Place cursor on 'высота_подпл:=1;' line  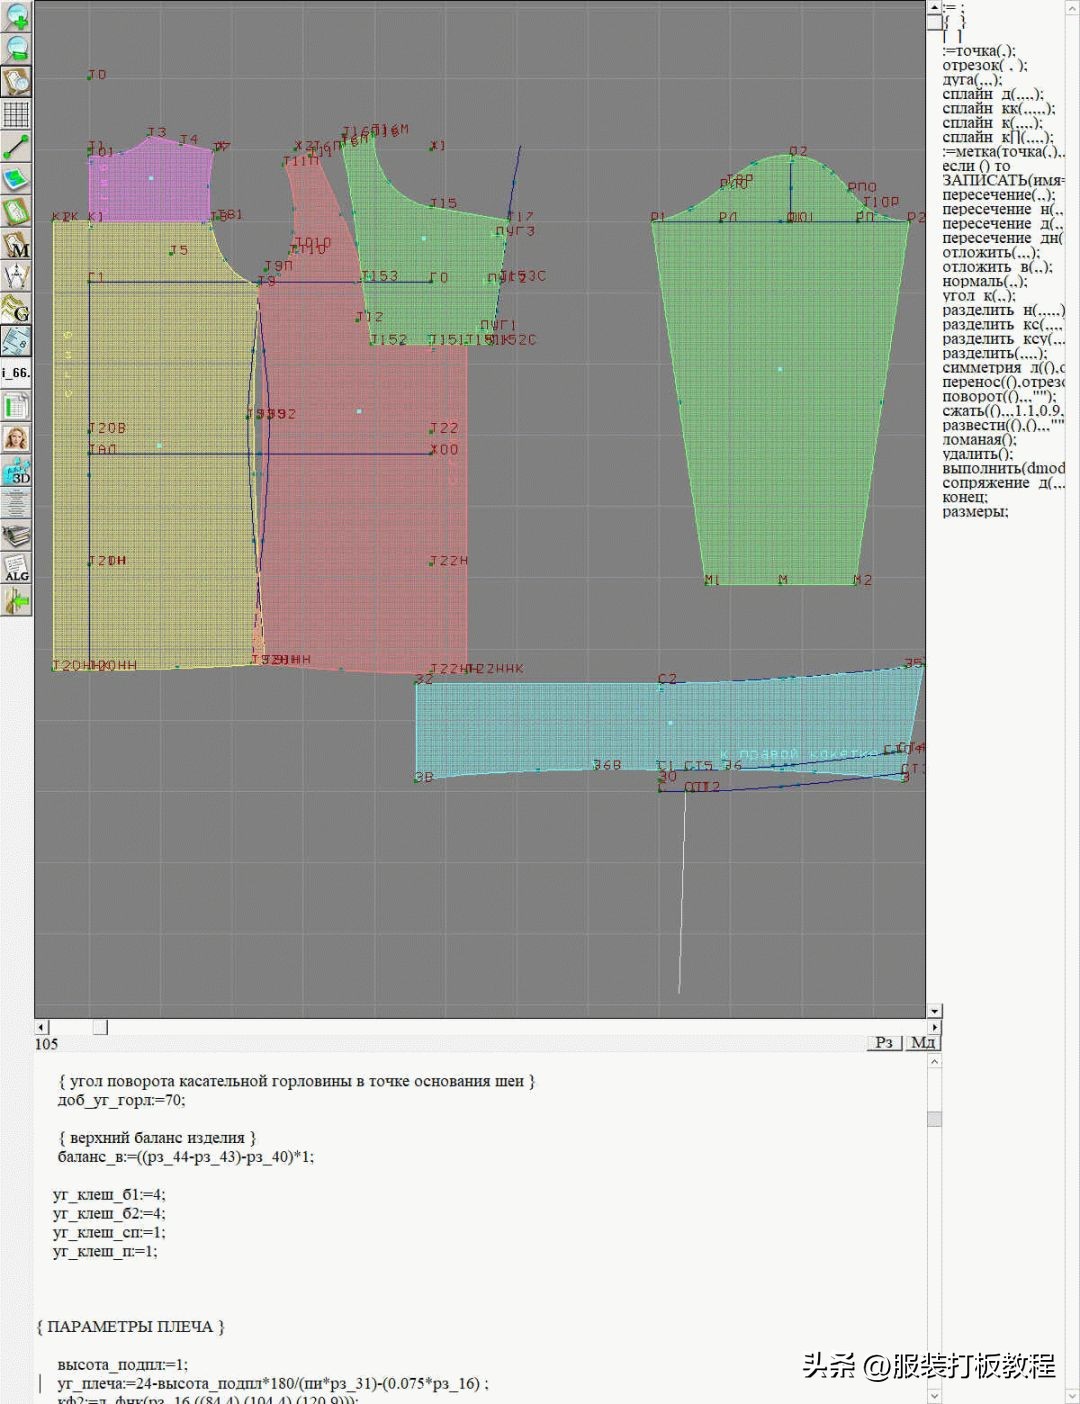(122, 1364)
